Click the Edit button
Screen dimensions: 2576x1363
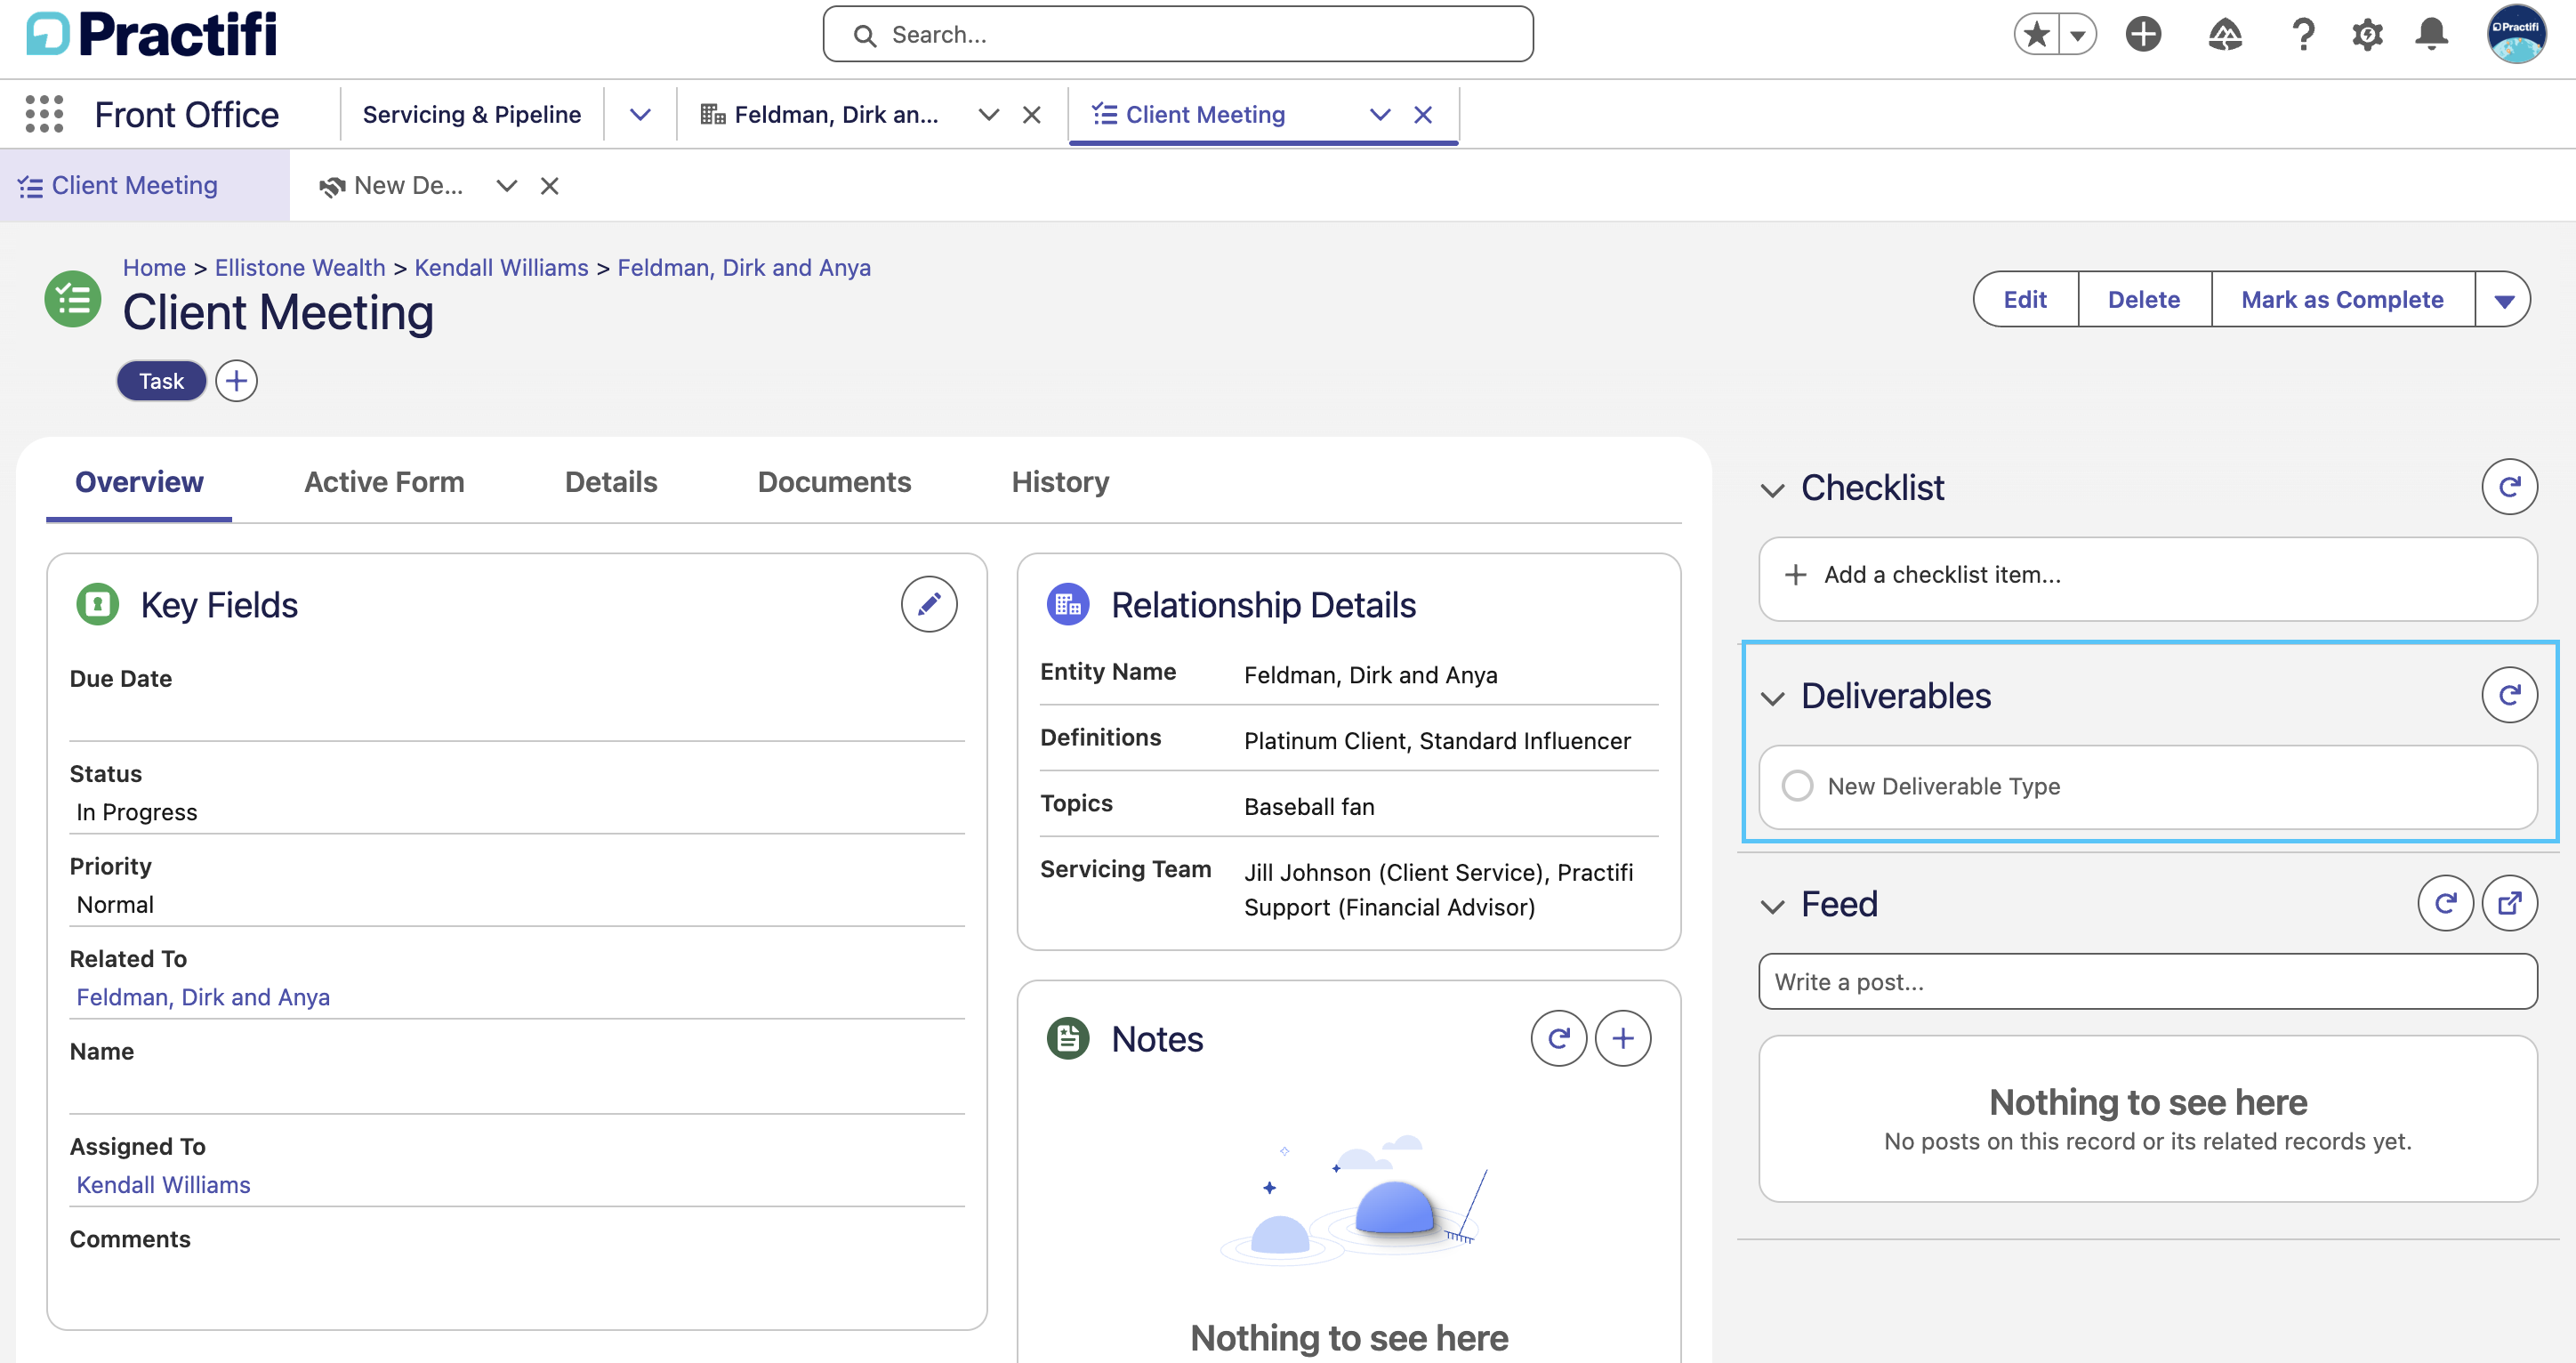click(x=2025, y=299)
